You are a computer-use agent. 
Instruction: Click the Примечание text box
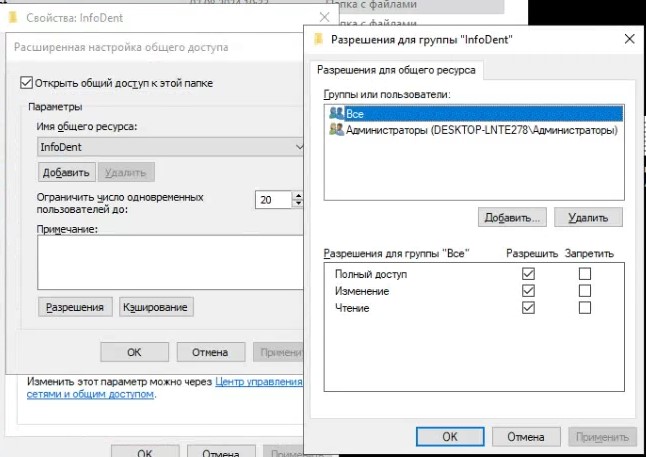170,262
